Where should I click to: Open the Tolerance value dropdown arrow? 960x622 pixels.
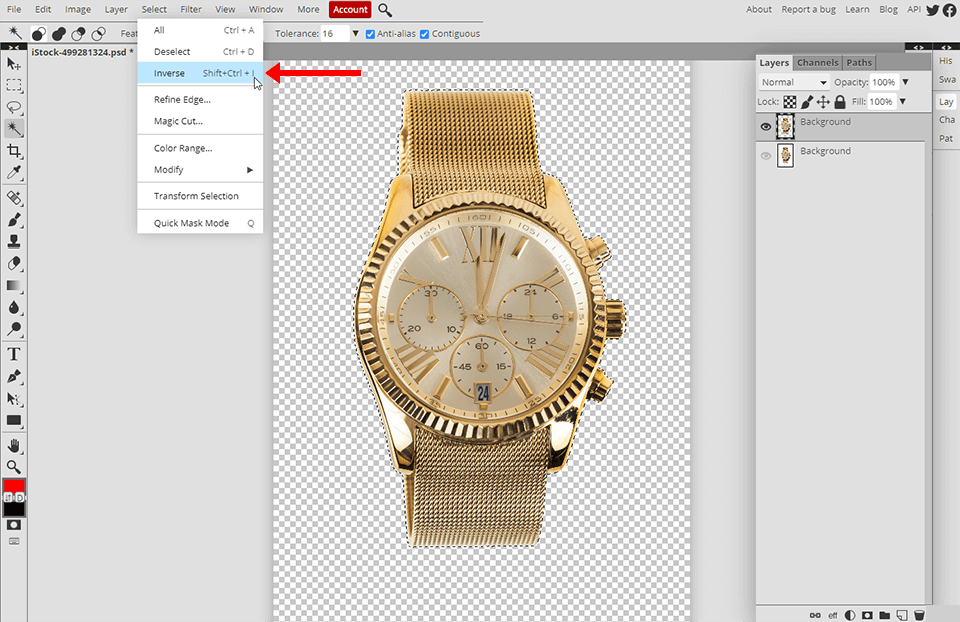[355, 34]
